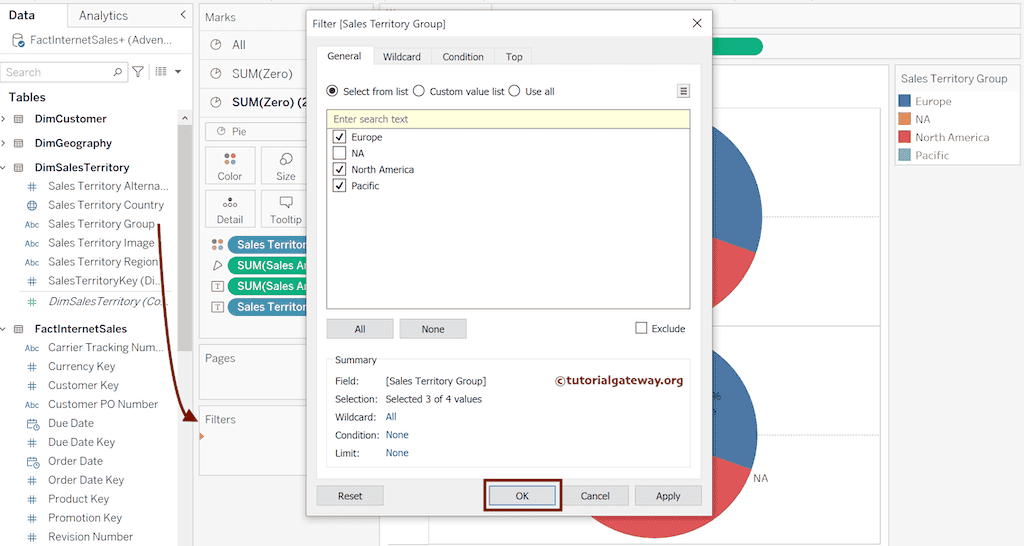Select the Customer PO Number field
Viewport: 1024px width, 546px height.
click(103, 404)
